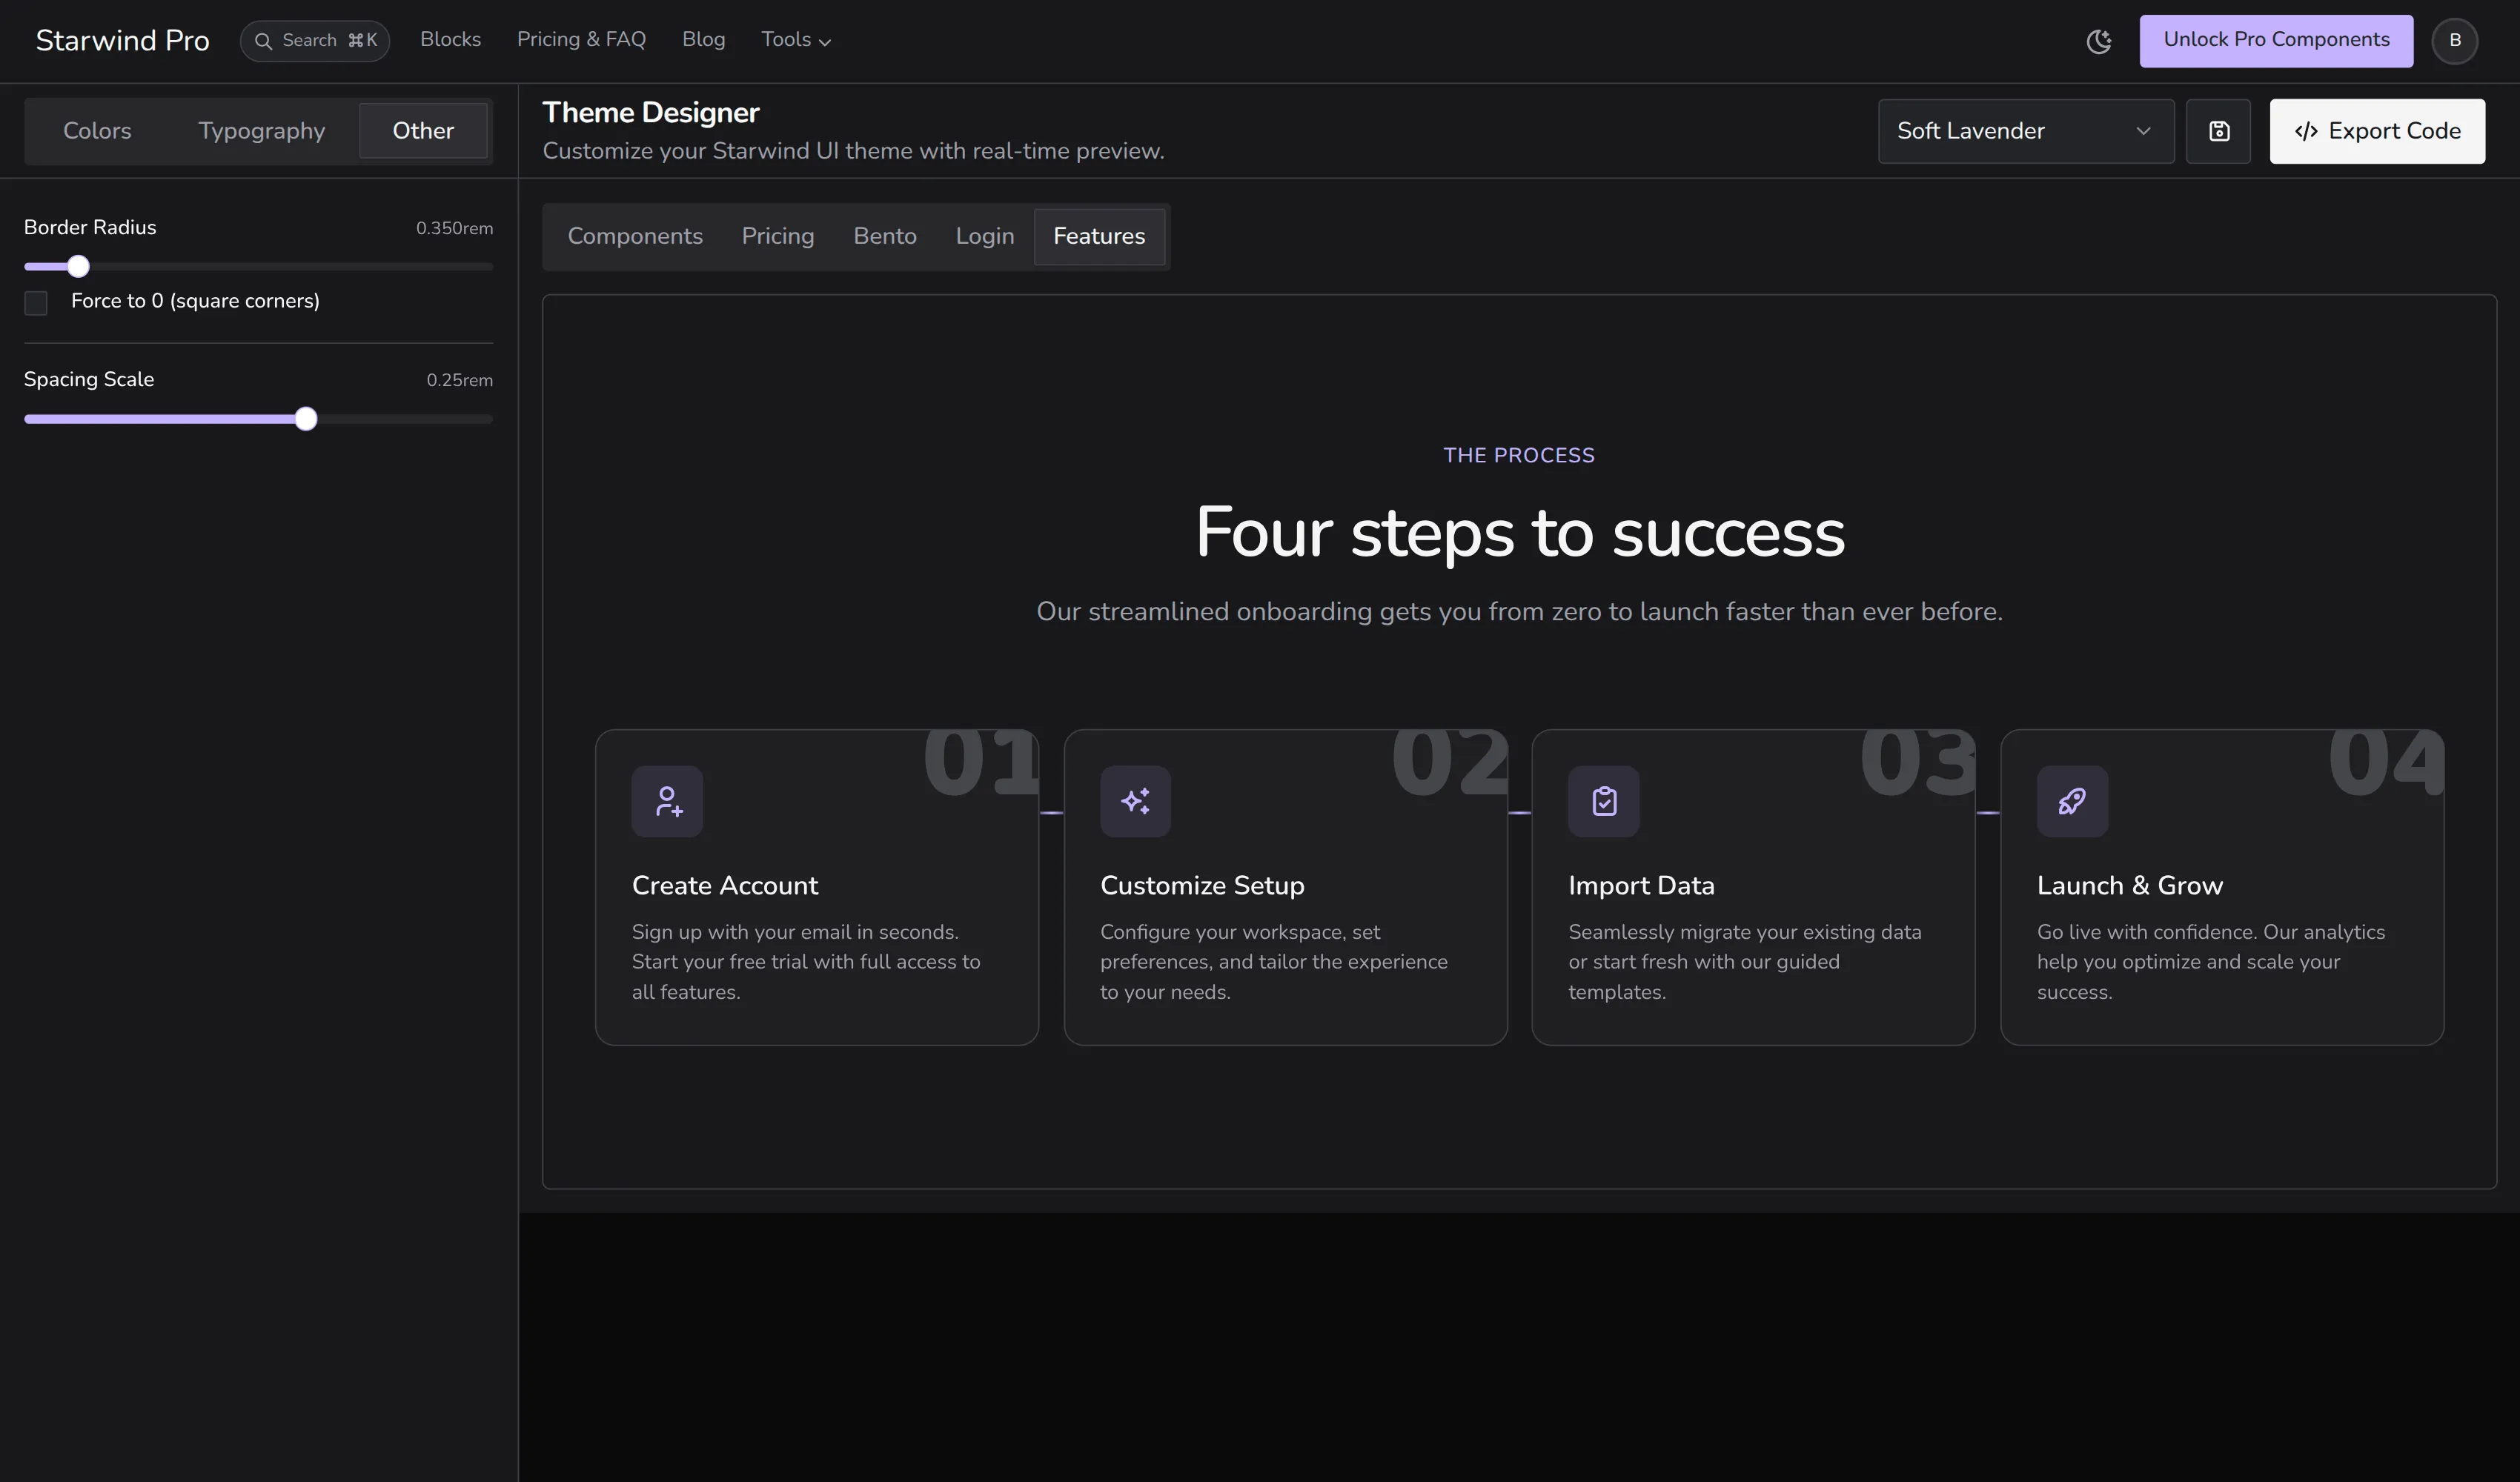Open the B profile avatar
The height and width of the screenshot is (1482, 2520).
pos(2455,41)
